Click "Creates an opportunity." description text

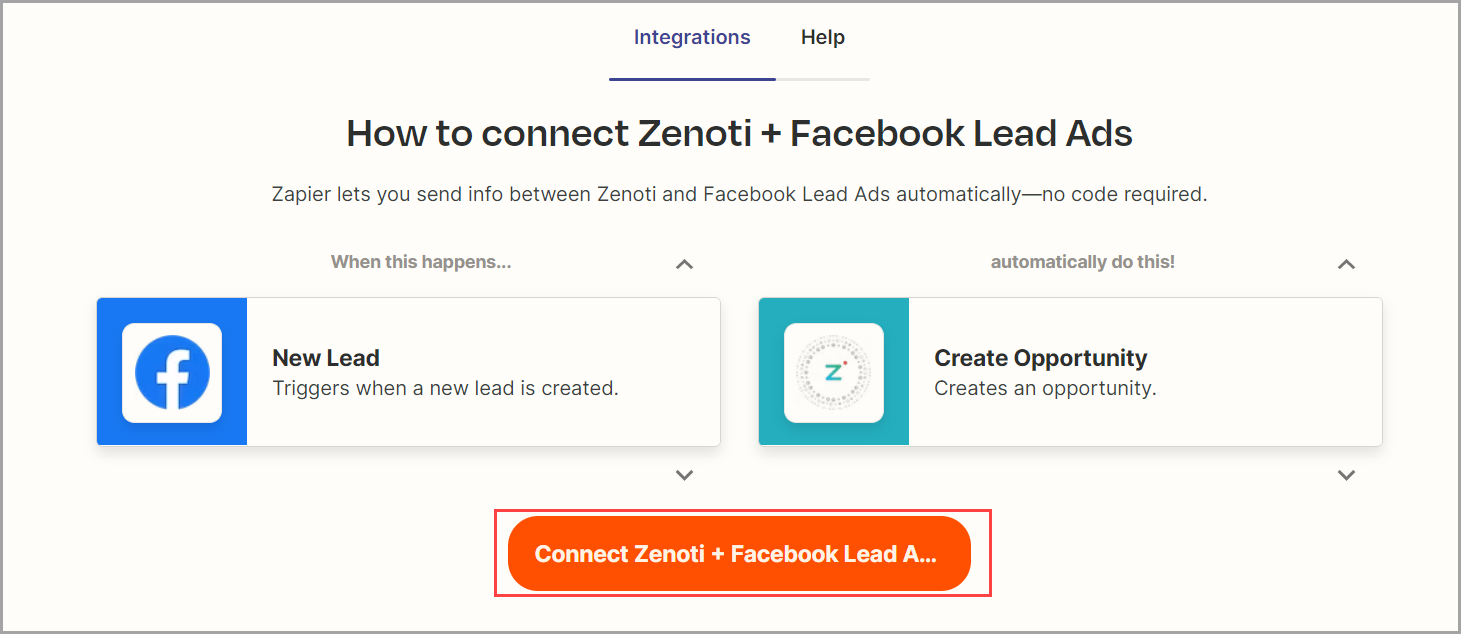[x=1045, y=388]
